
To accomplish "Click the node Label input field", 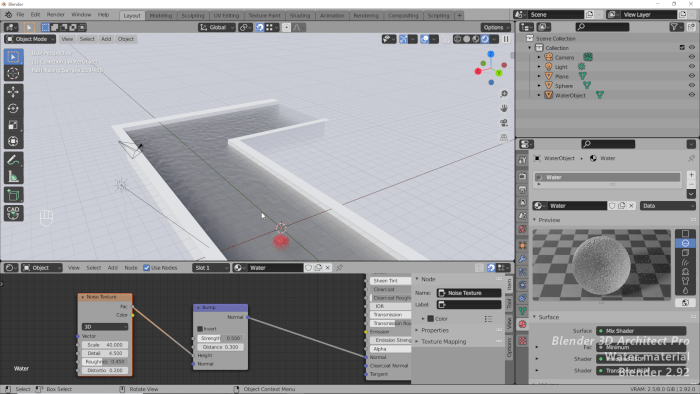I will coord(469,305).
